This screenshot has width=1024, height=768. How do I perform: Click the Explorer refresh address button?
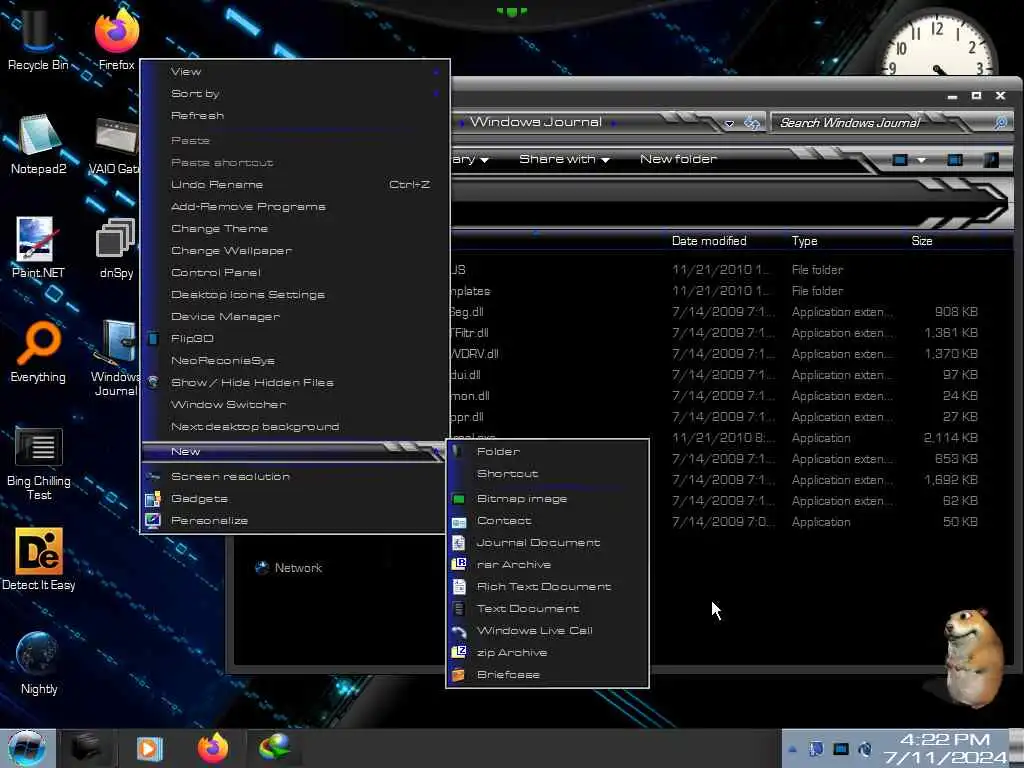click(752, 123)
